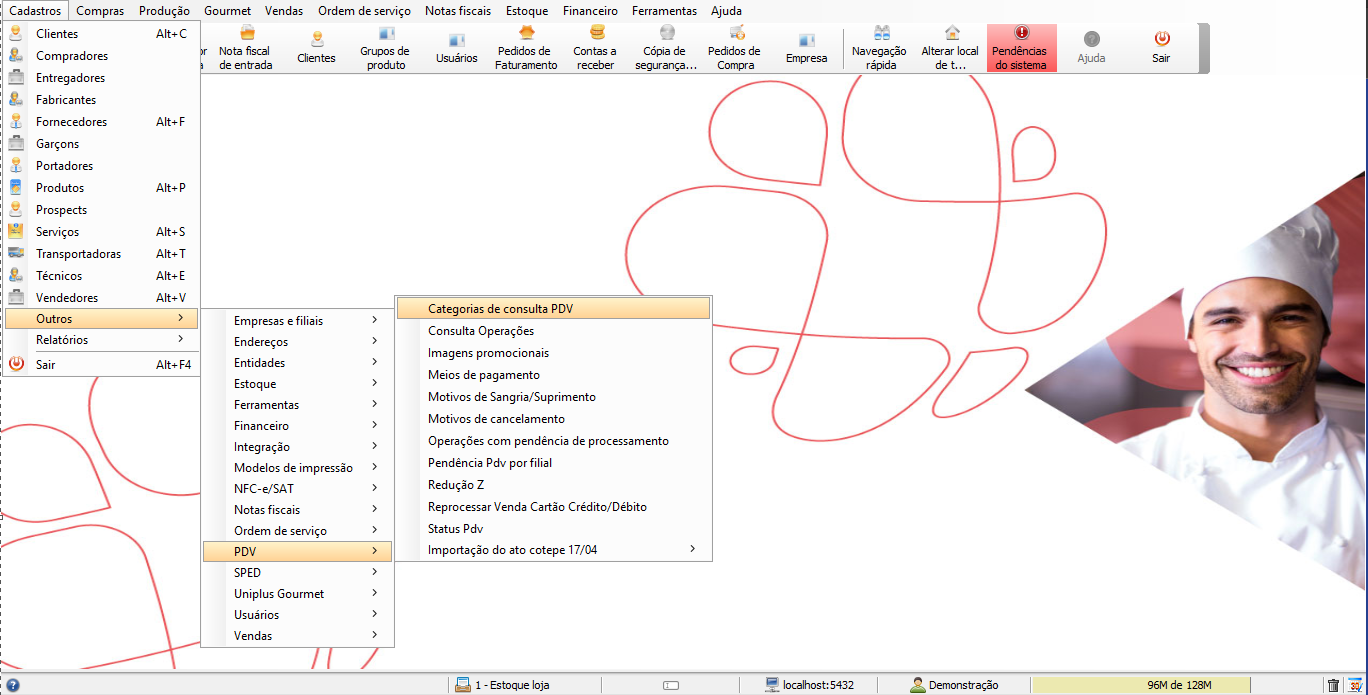1368x695 pixels.
Task: Expand Uniplus Gourmet submenu
Action: click(x=298, y=594)
